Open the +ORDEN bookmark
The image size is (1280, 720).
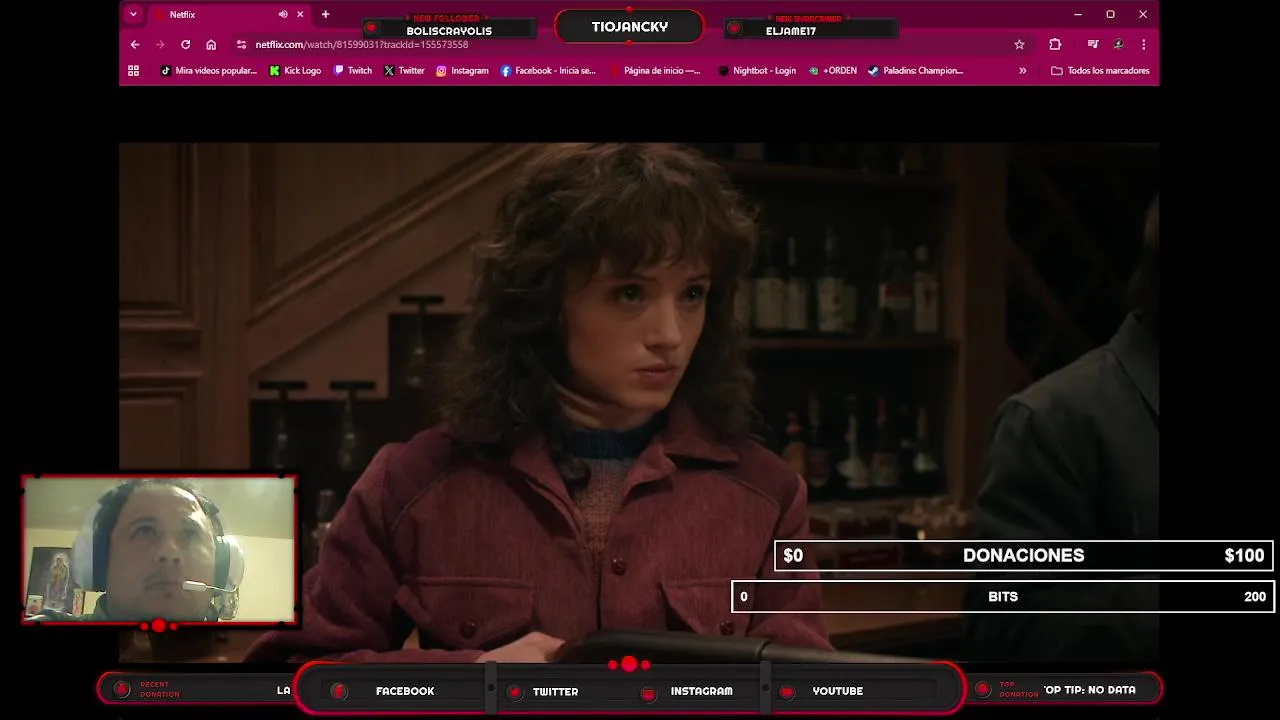tap(833, 70)
